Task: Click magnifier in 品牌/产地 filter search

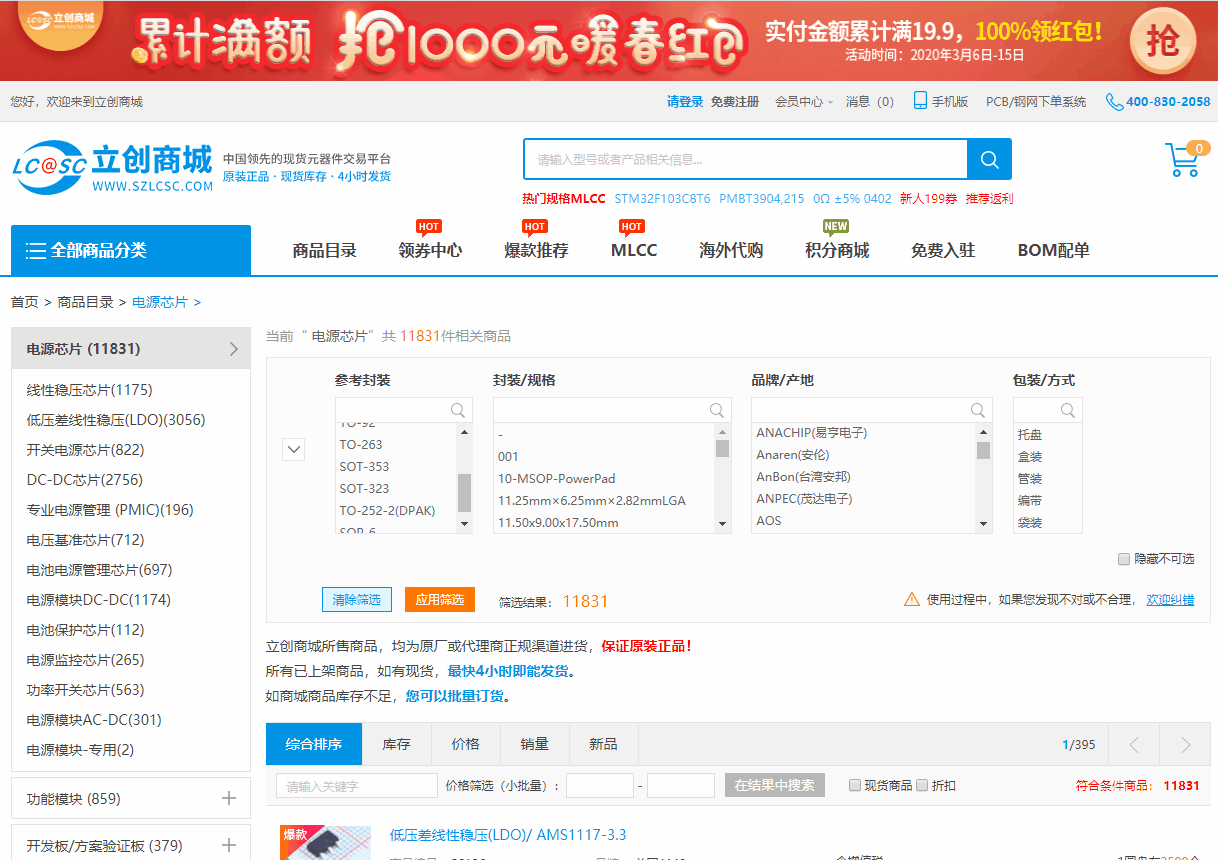Action: point(977,410)
